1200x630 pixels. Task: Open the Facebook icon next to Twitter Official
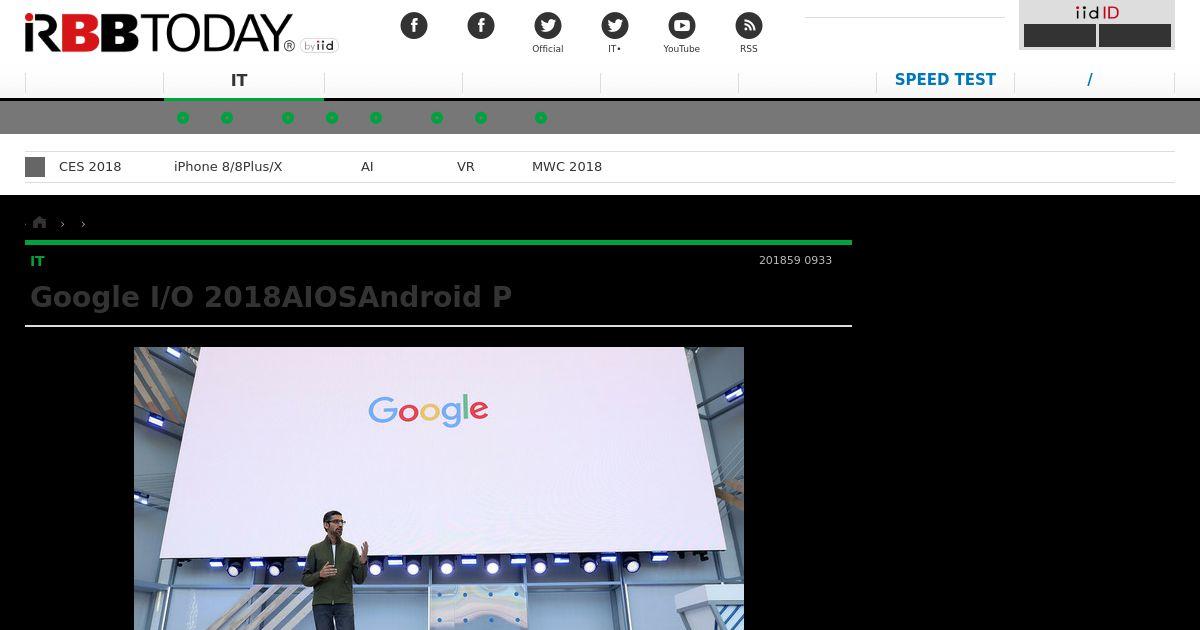481,26
